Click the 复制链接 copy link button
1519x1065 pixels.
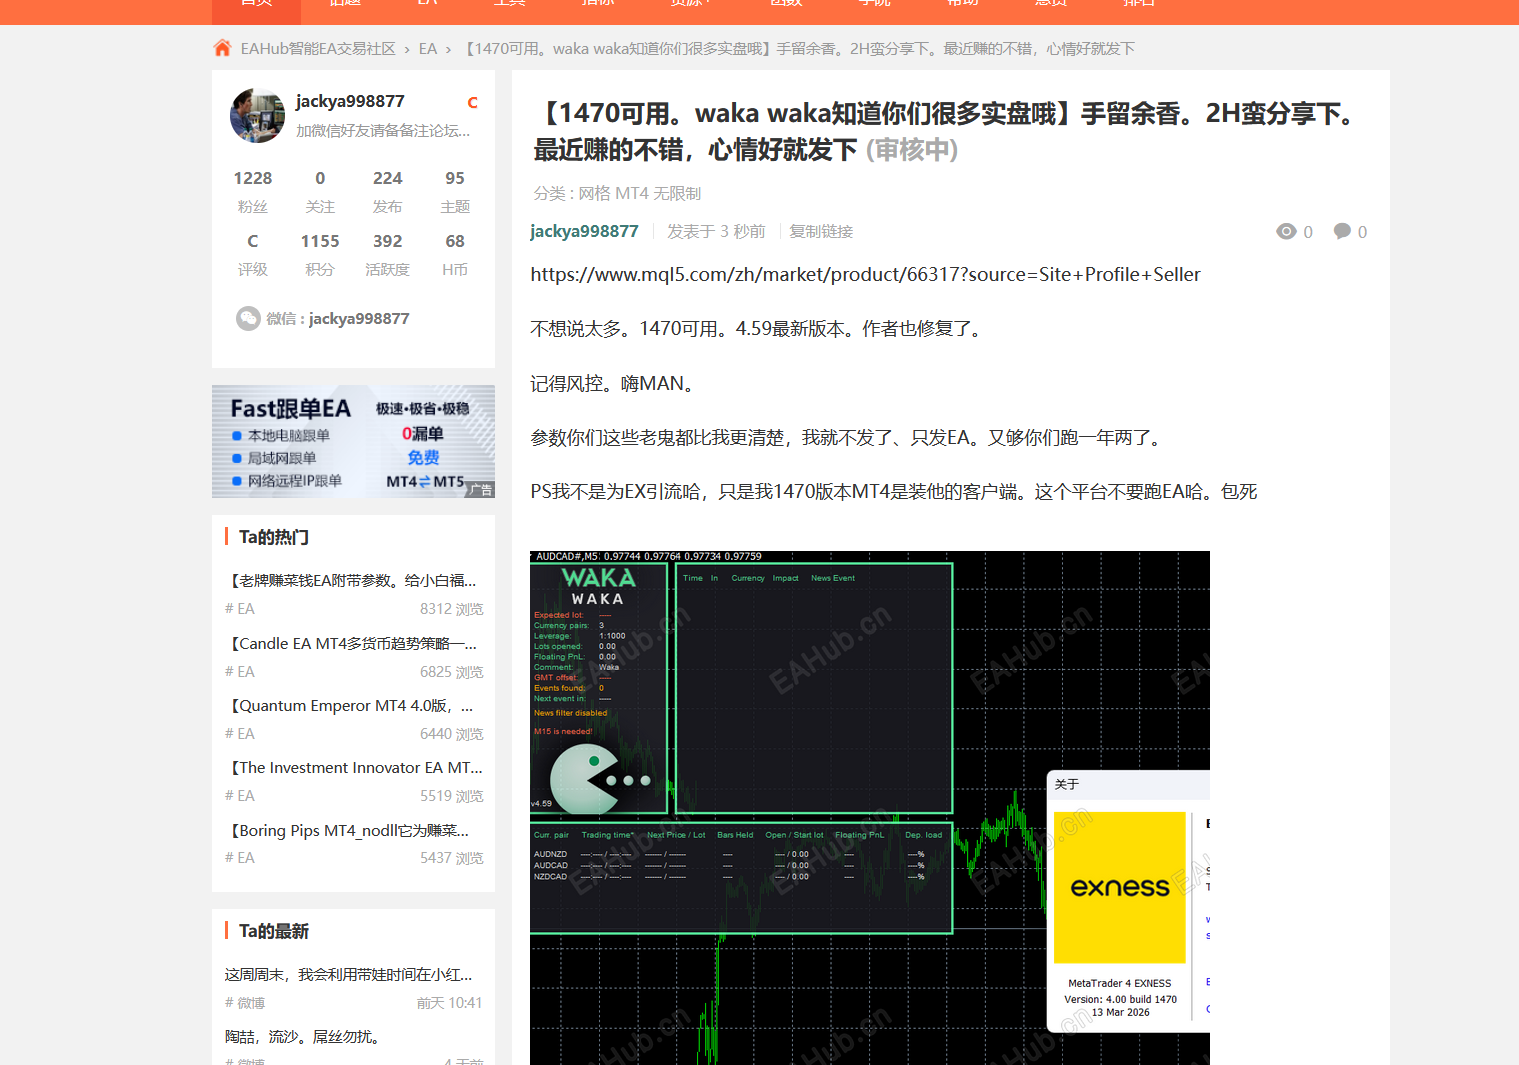[820, 231]
